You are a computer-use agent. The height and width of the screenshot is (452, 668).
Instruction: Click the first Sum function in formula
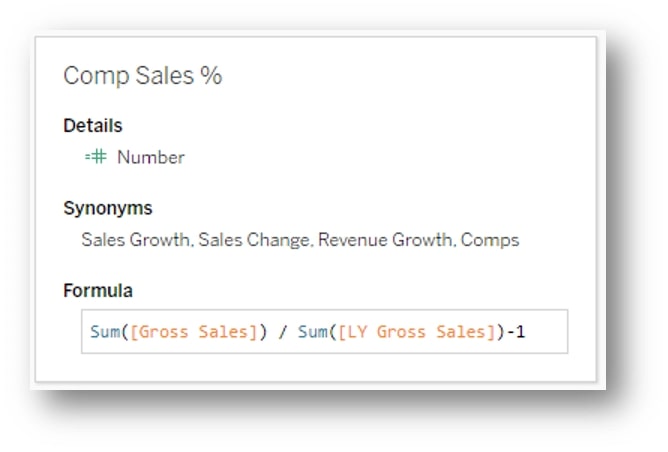pos(105,331)
